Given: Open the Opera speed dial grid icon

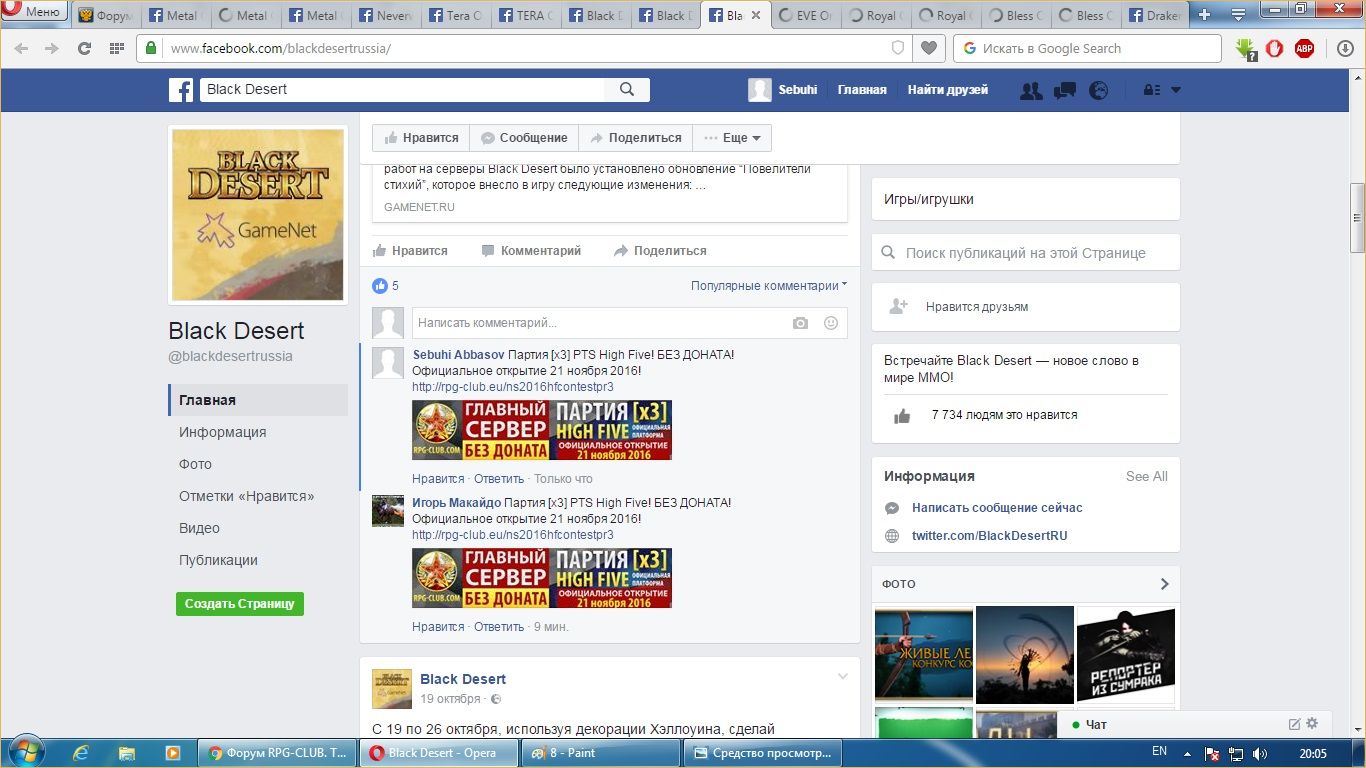Looking at the screenshot, I should pos(116,48).
